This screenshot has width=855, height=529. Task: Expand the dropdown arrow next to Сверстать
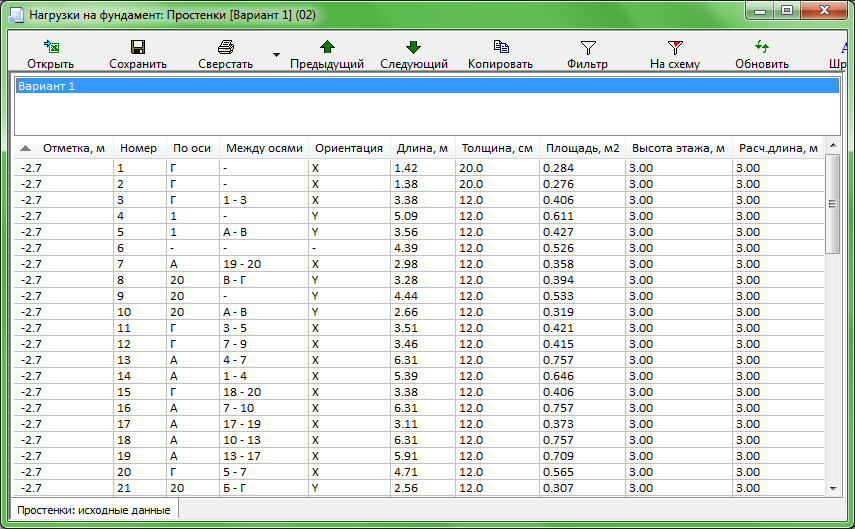[275, 54]
